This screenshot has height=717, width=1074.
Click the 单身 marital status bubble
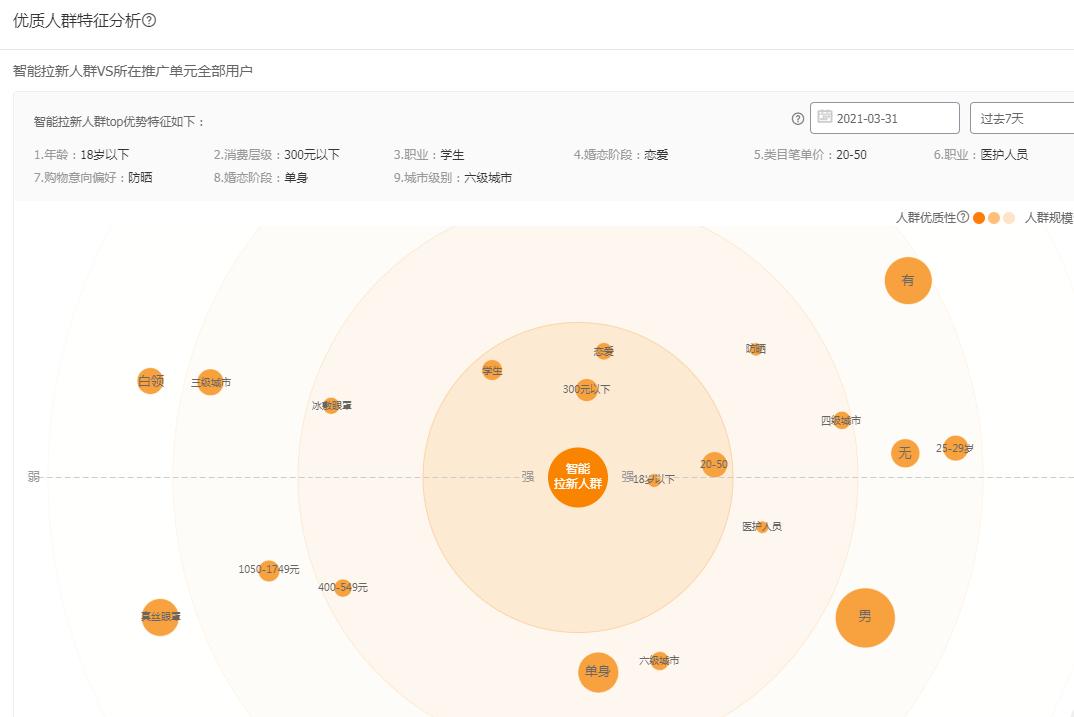pyautogui.click(x=598, y=672)
